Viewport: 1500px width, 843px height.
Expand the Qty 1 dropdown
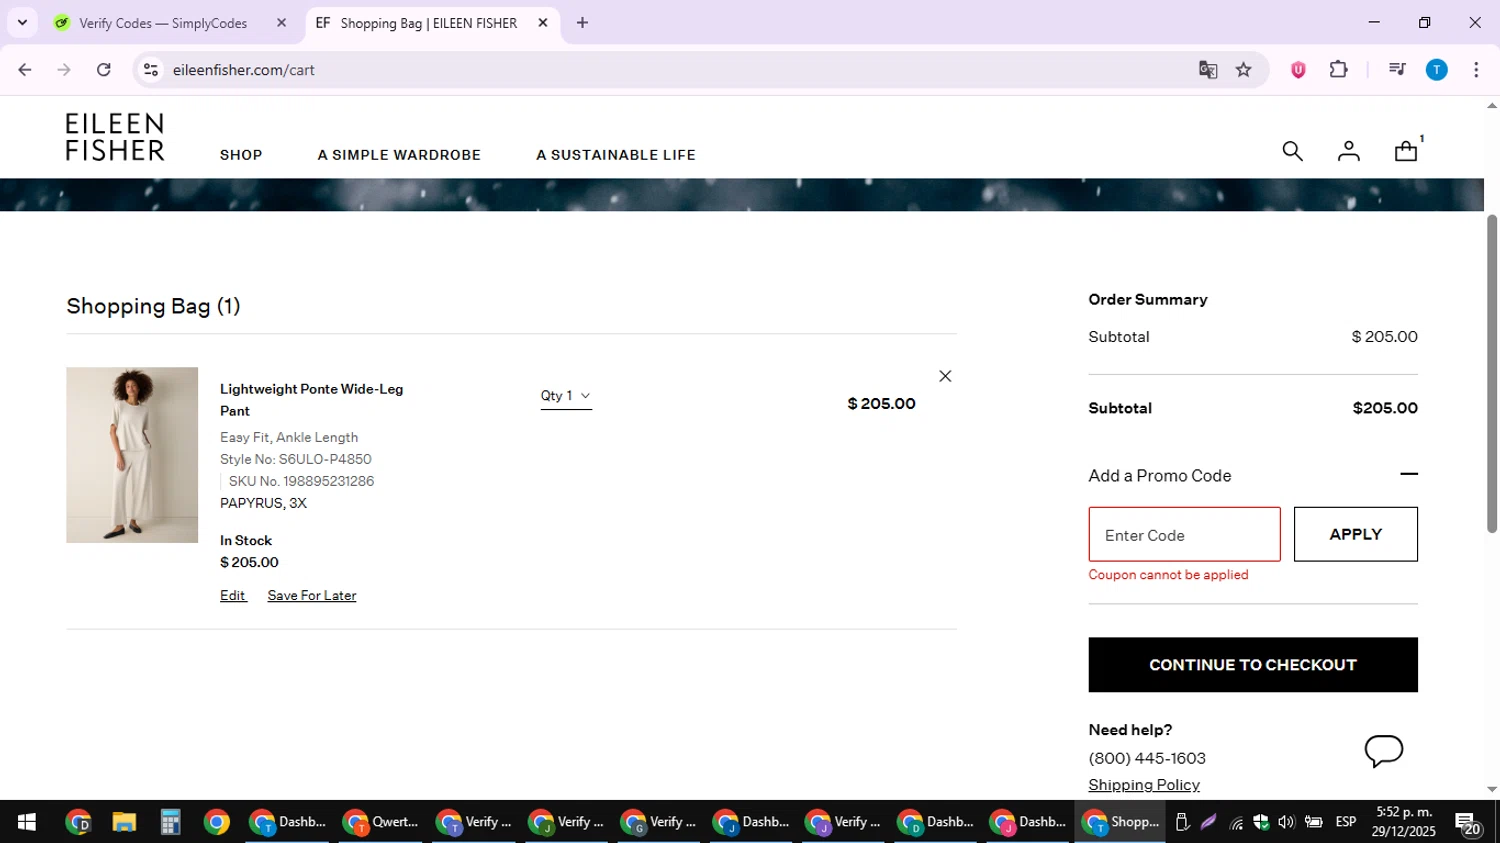[566, 396]
